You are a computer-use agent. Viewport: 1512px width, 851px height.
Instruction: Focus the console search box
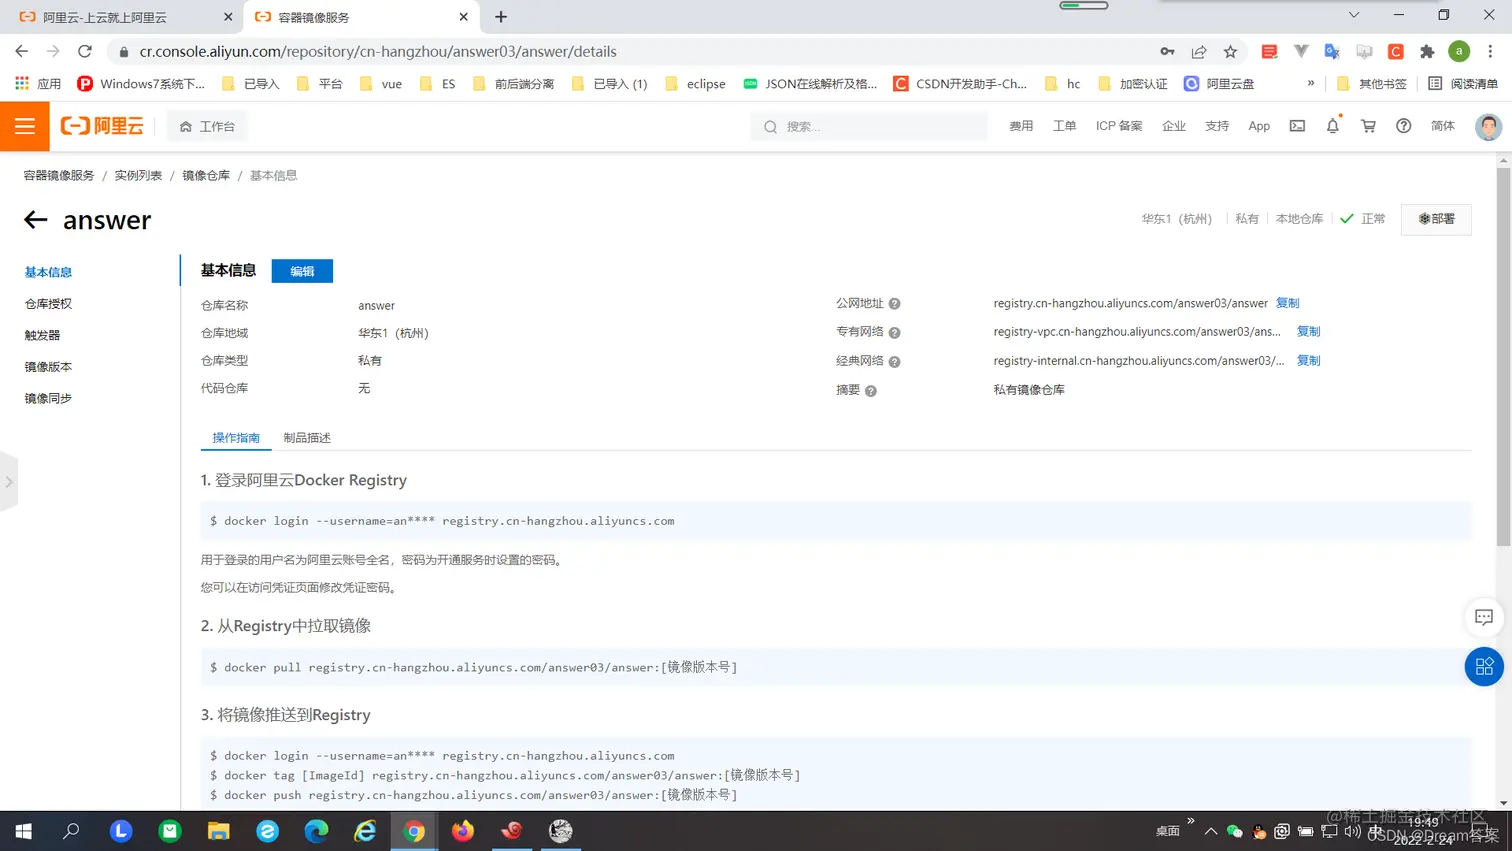tap(868, 126)
